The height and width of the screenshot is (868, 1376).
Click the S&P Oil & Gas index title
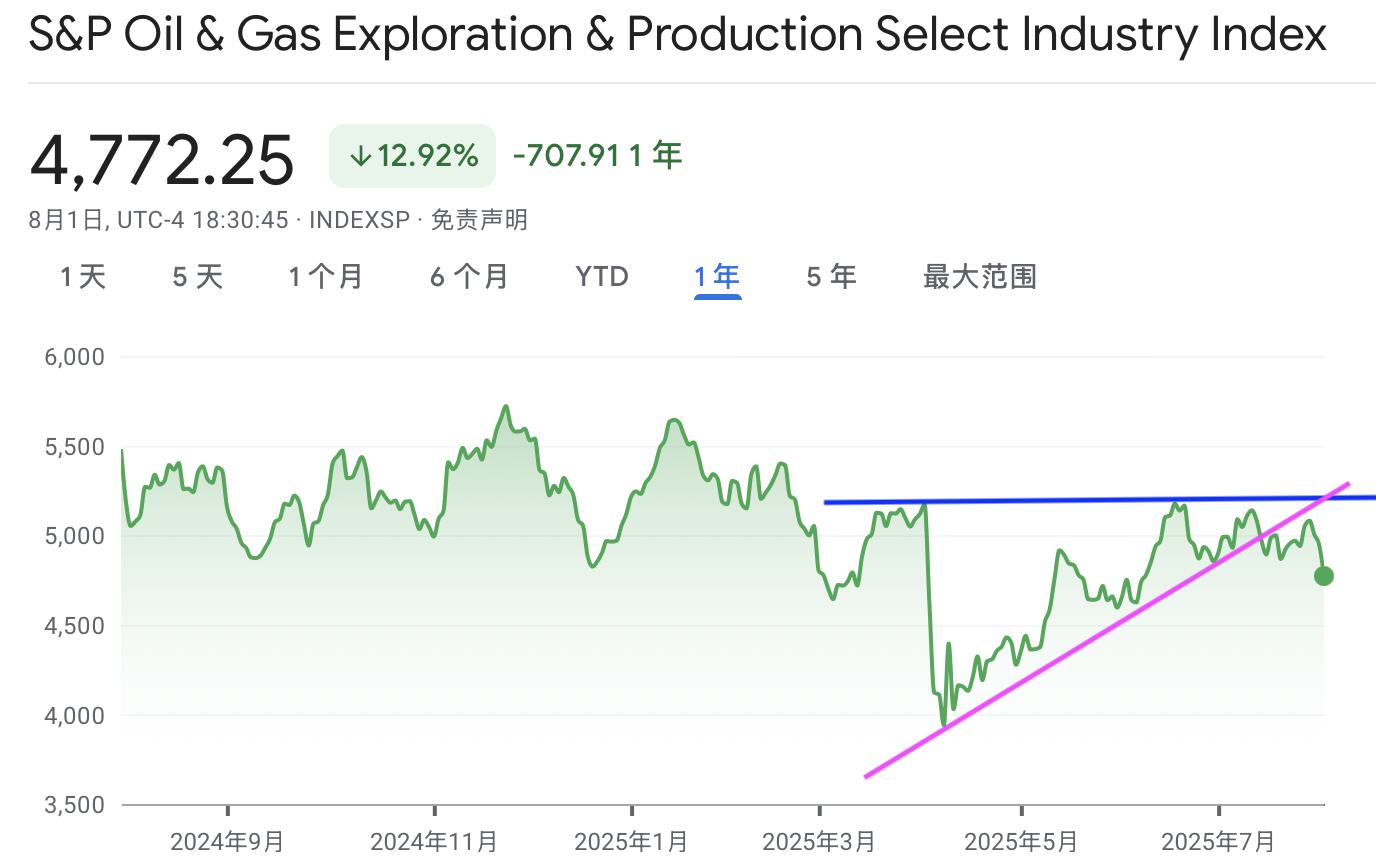[678, 36]
